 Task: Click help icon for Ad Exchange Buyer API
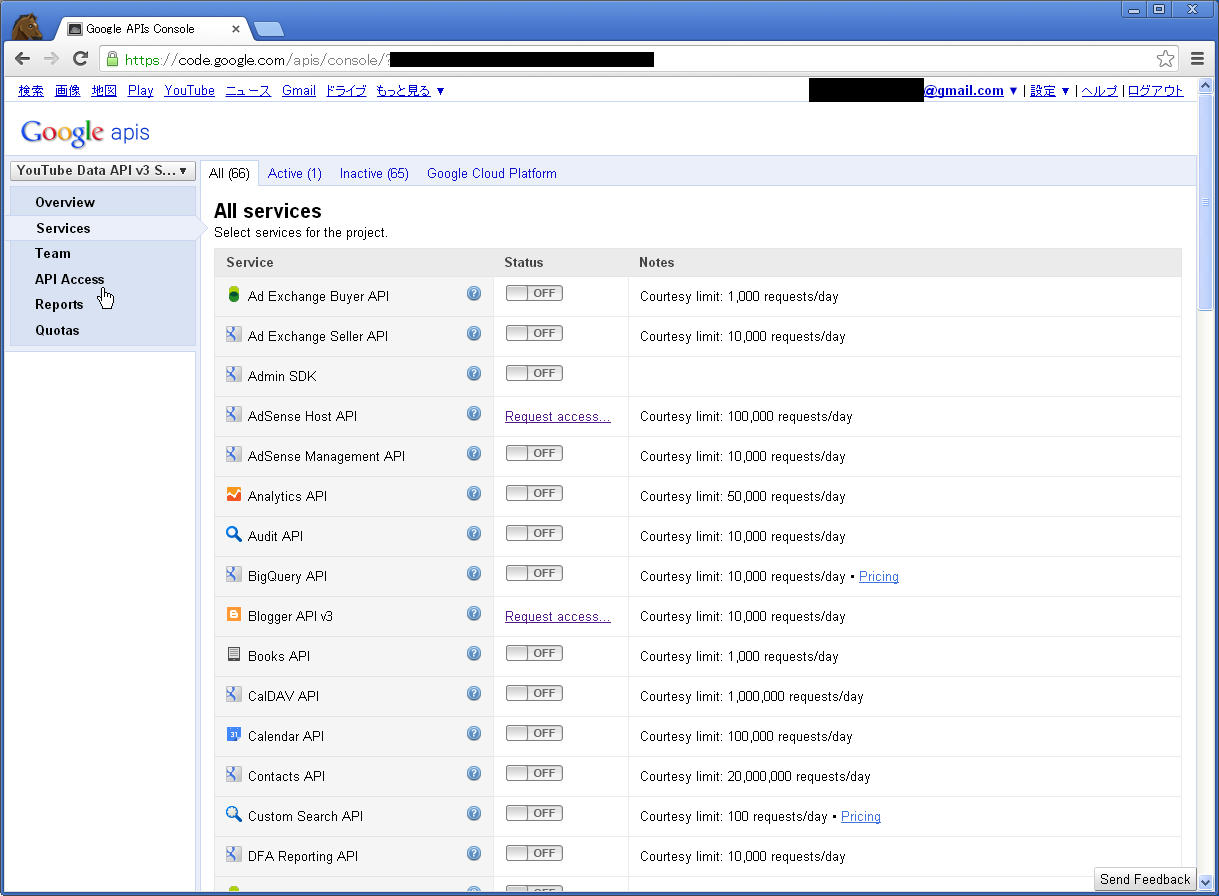point(474,294)
